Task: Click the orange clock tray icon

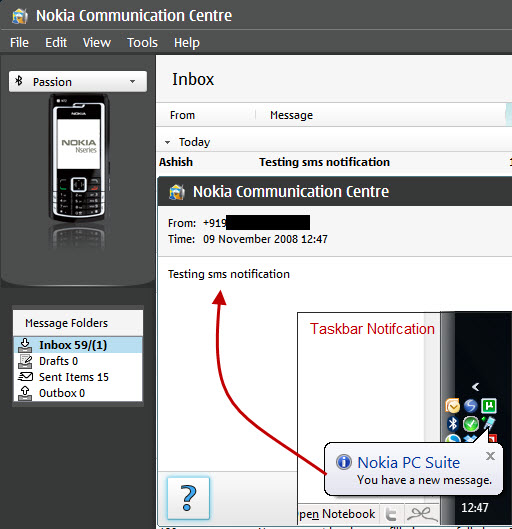Action: point(452,406)
